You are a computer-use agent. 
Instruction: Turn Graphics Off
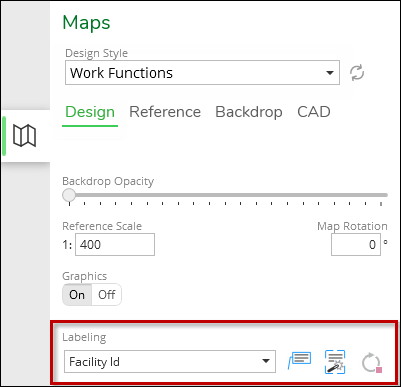107,295
